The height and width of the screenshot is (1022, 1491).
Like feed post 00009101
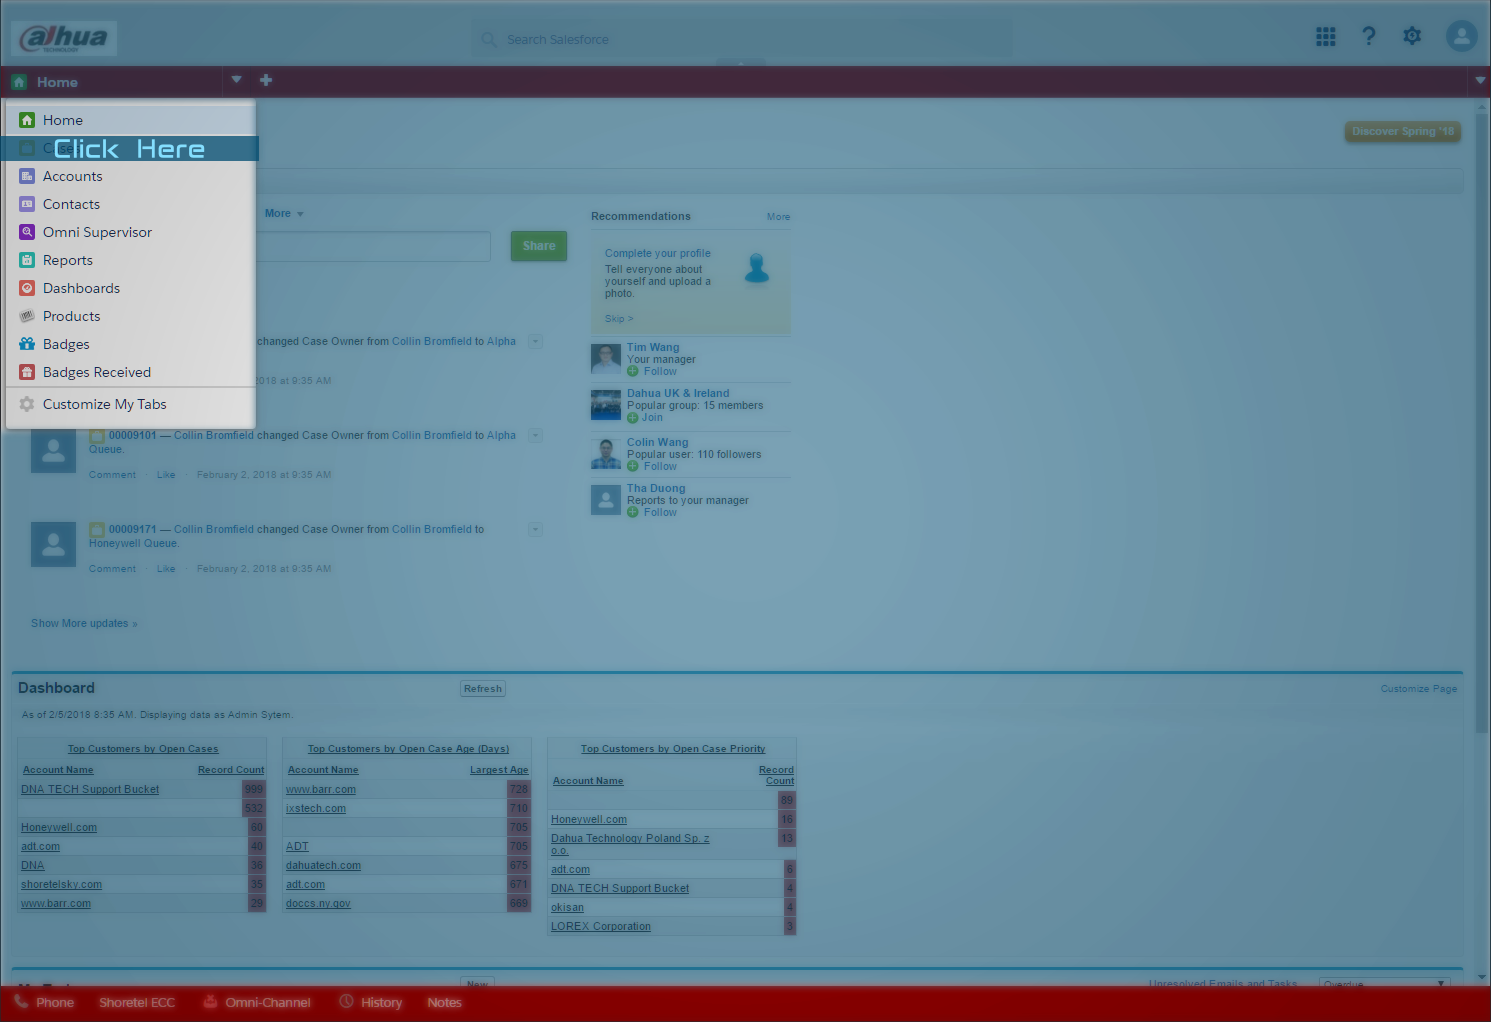166,475
